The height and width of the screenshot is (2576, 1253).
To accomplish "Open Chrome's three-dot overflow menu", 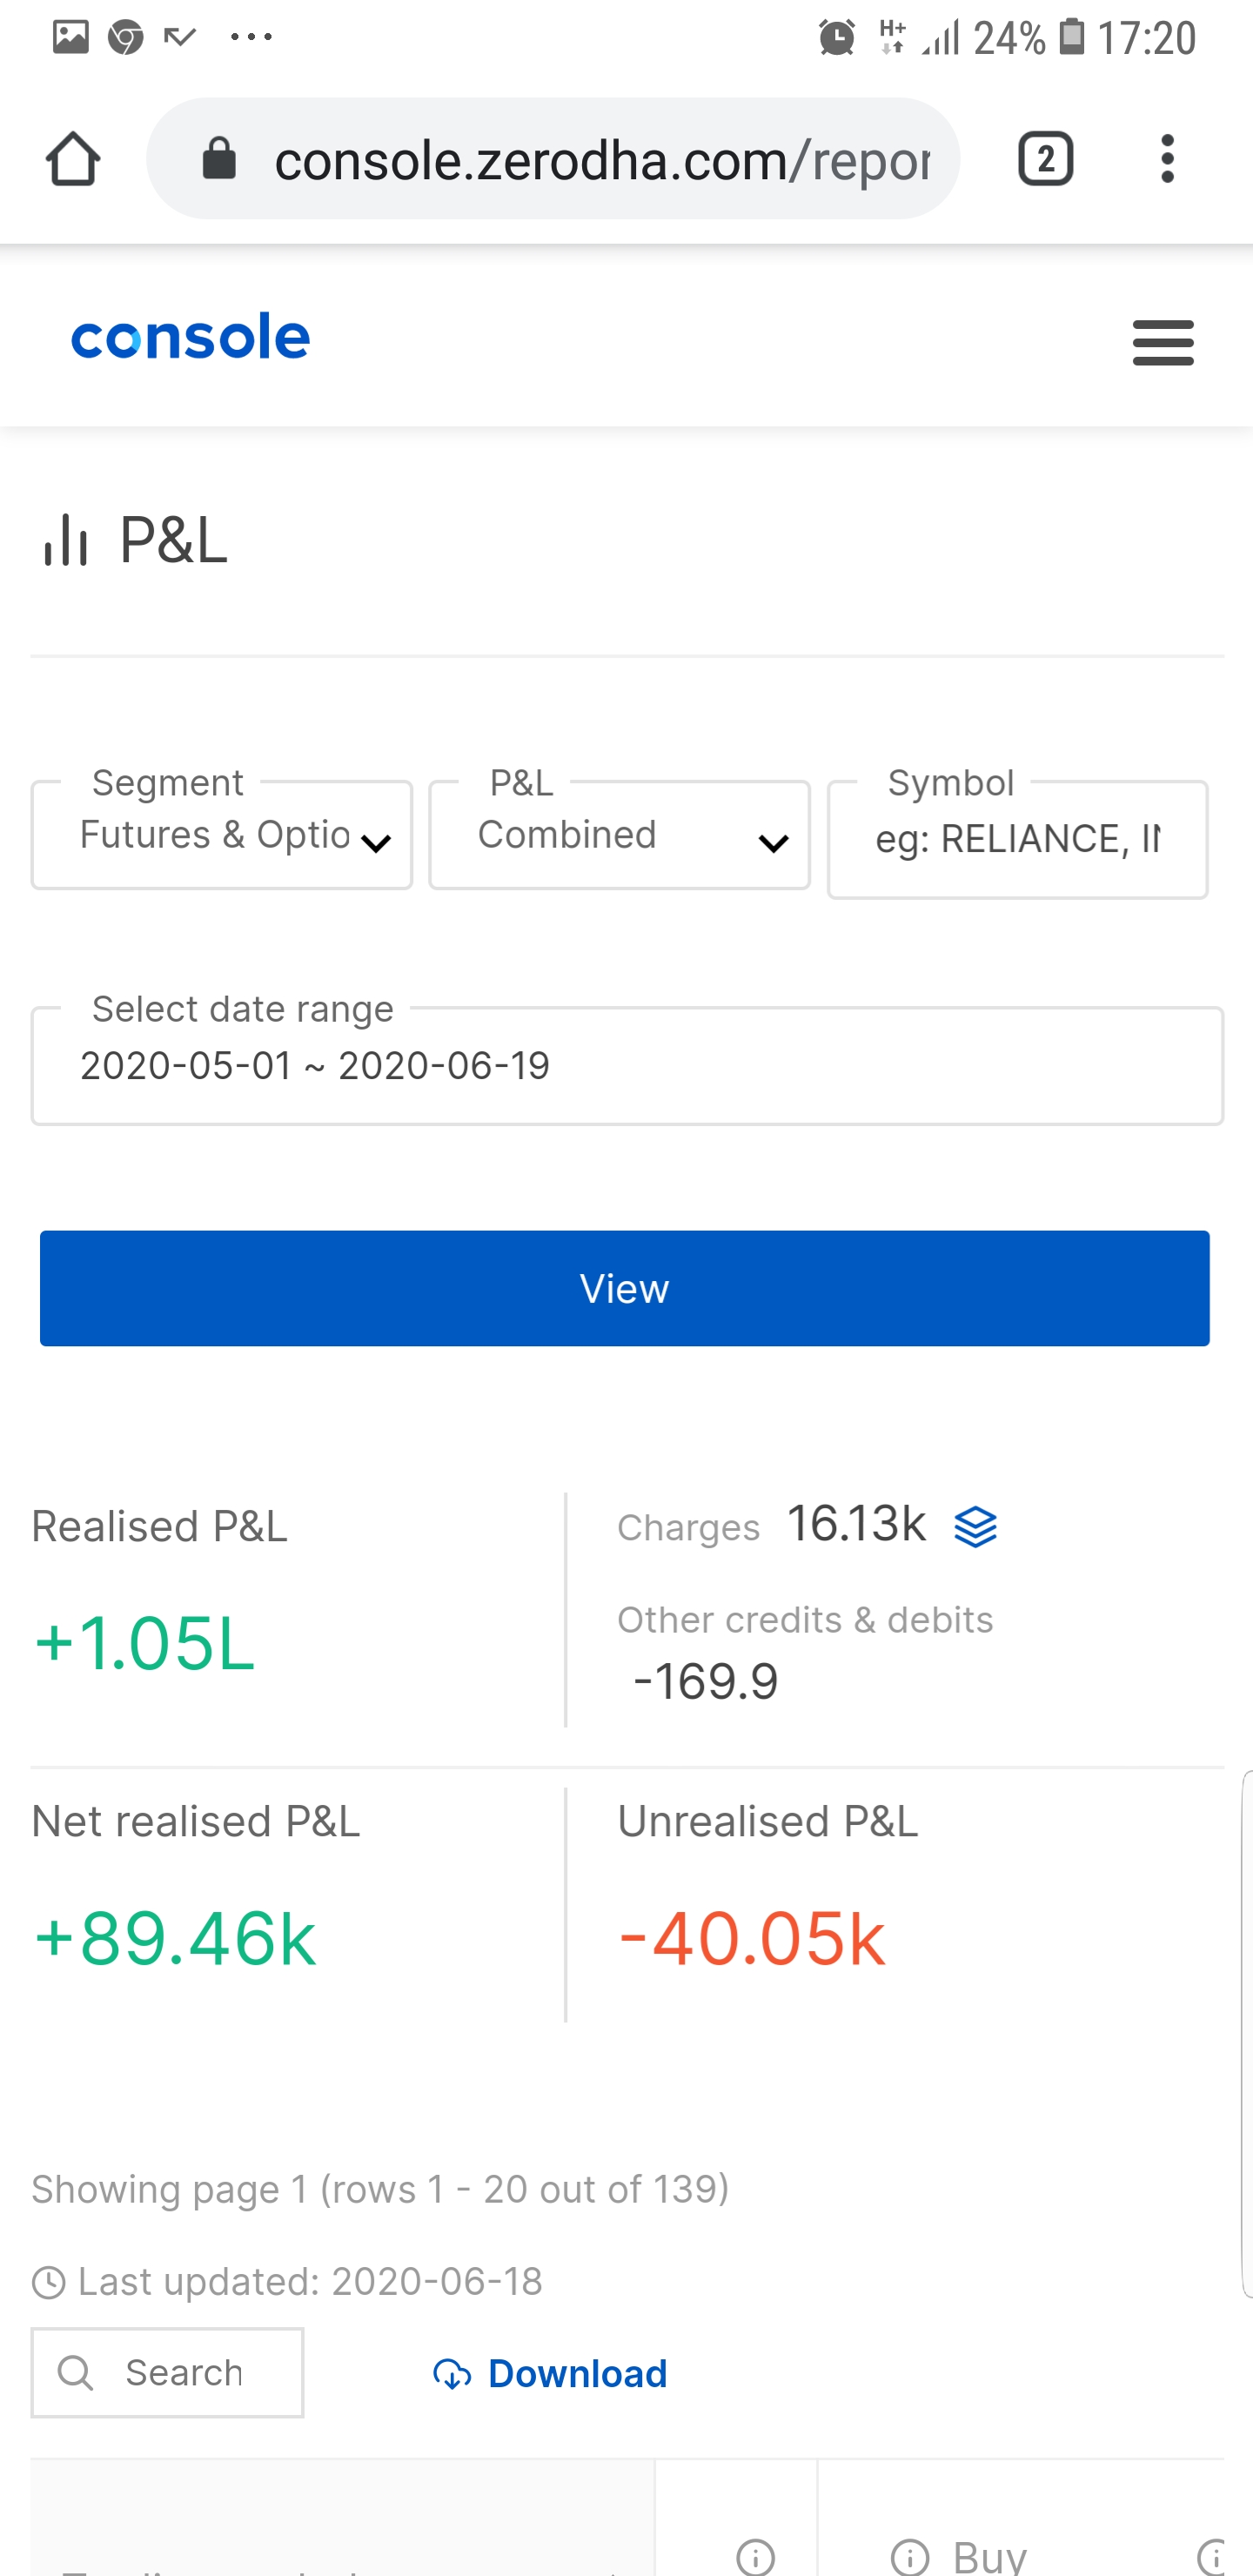I will point(1167,159).
